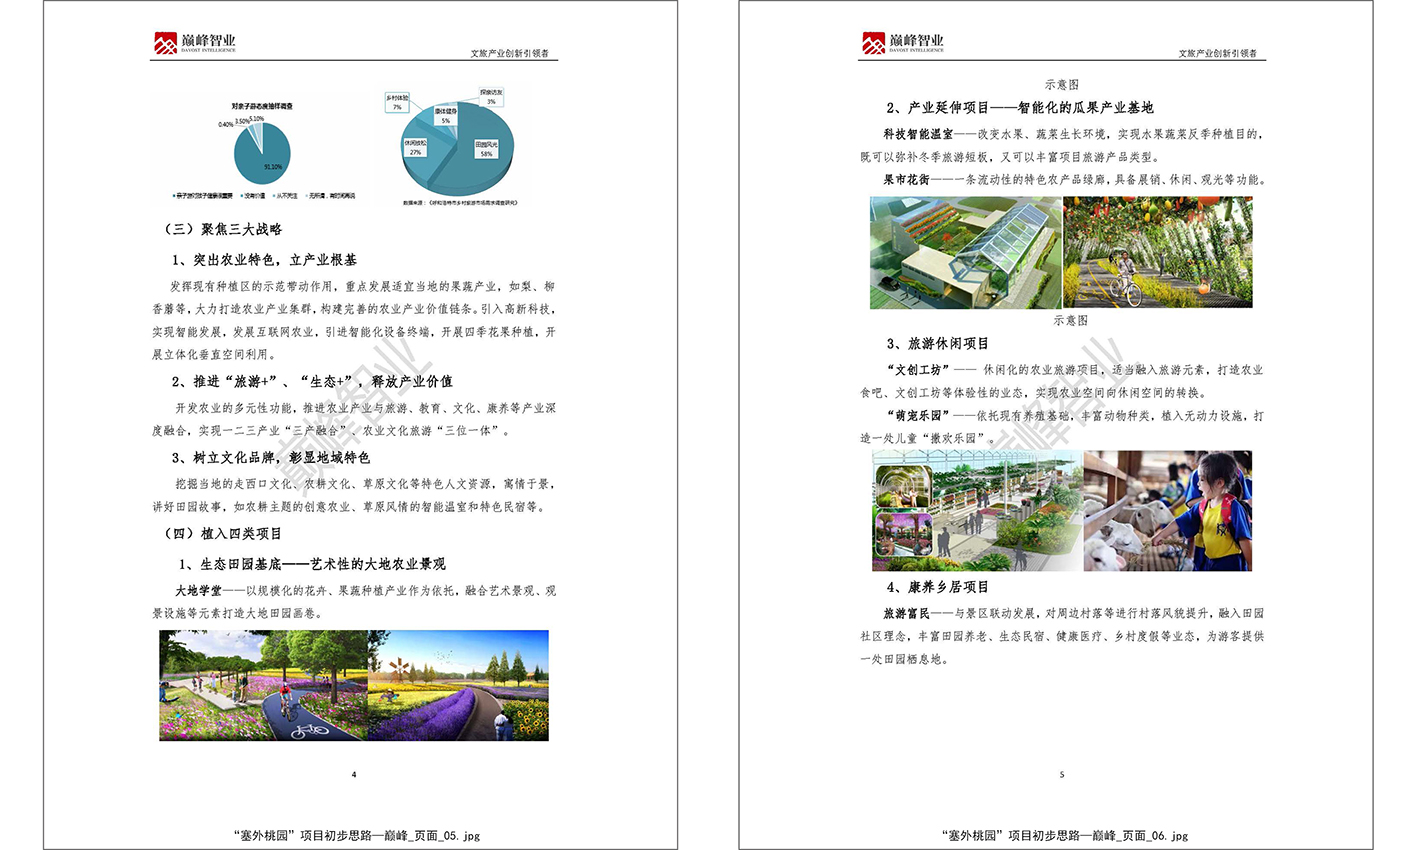Click the bold term 科技智能温室

coord(917,134)
